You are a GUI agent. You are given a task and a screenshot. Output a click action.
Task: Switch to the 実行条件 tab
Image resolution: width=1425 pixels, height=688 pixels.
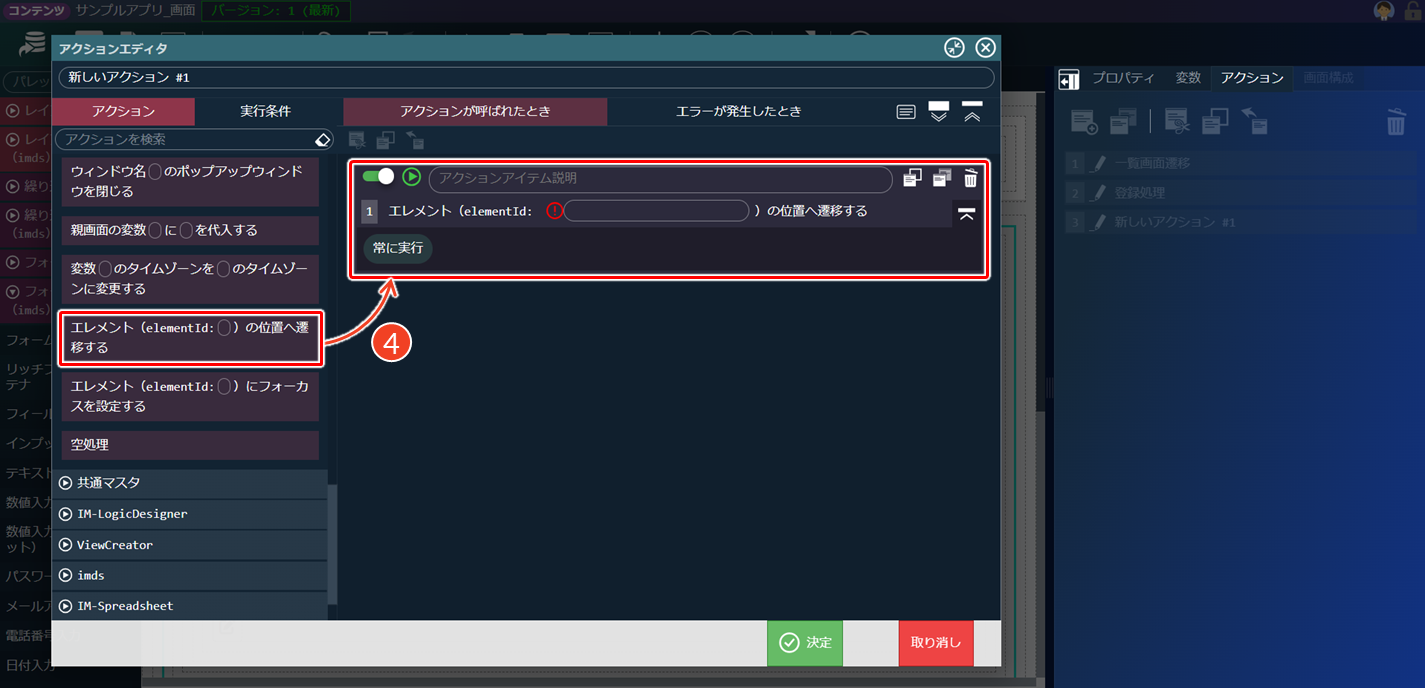(265, 111)
